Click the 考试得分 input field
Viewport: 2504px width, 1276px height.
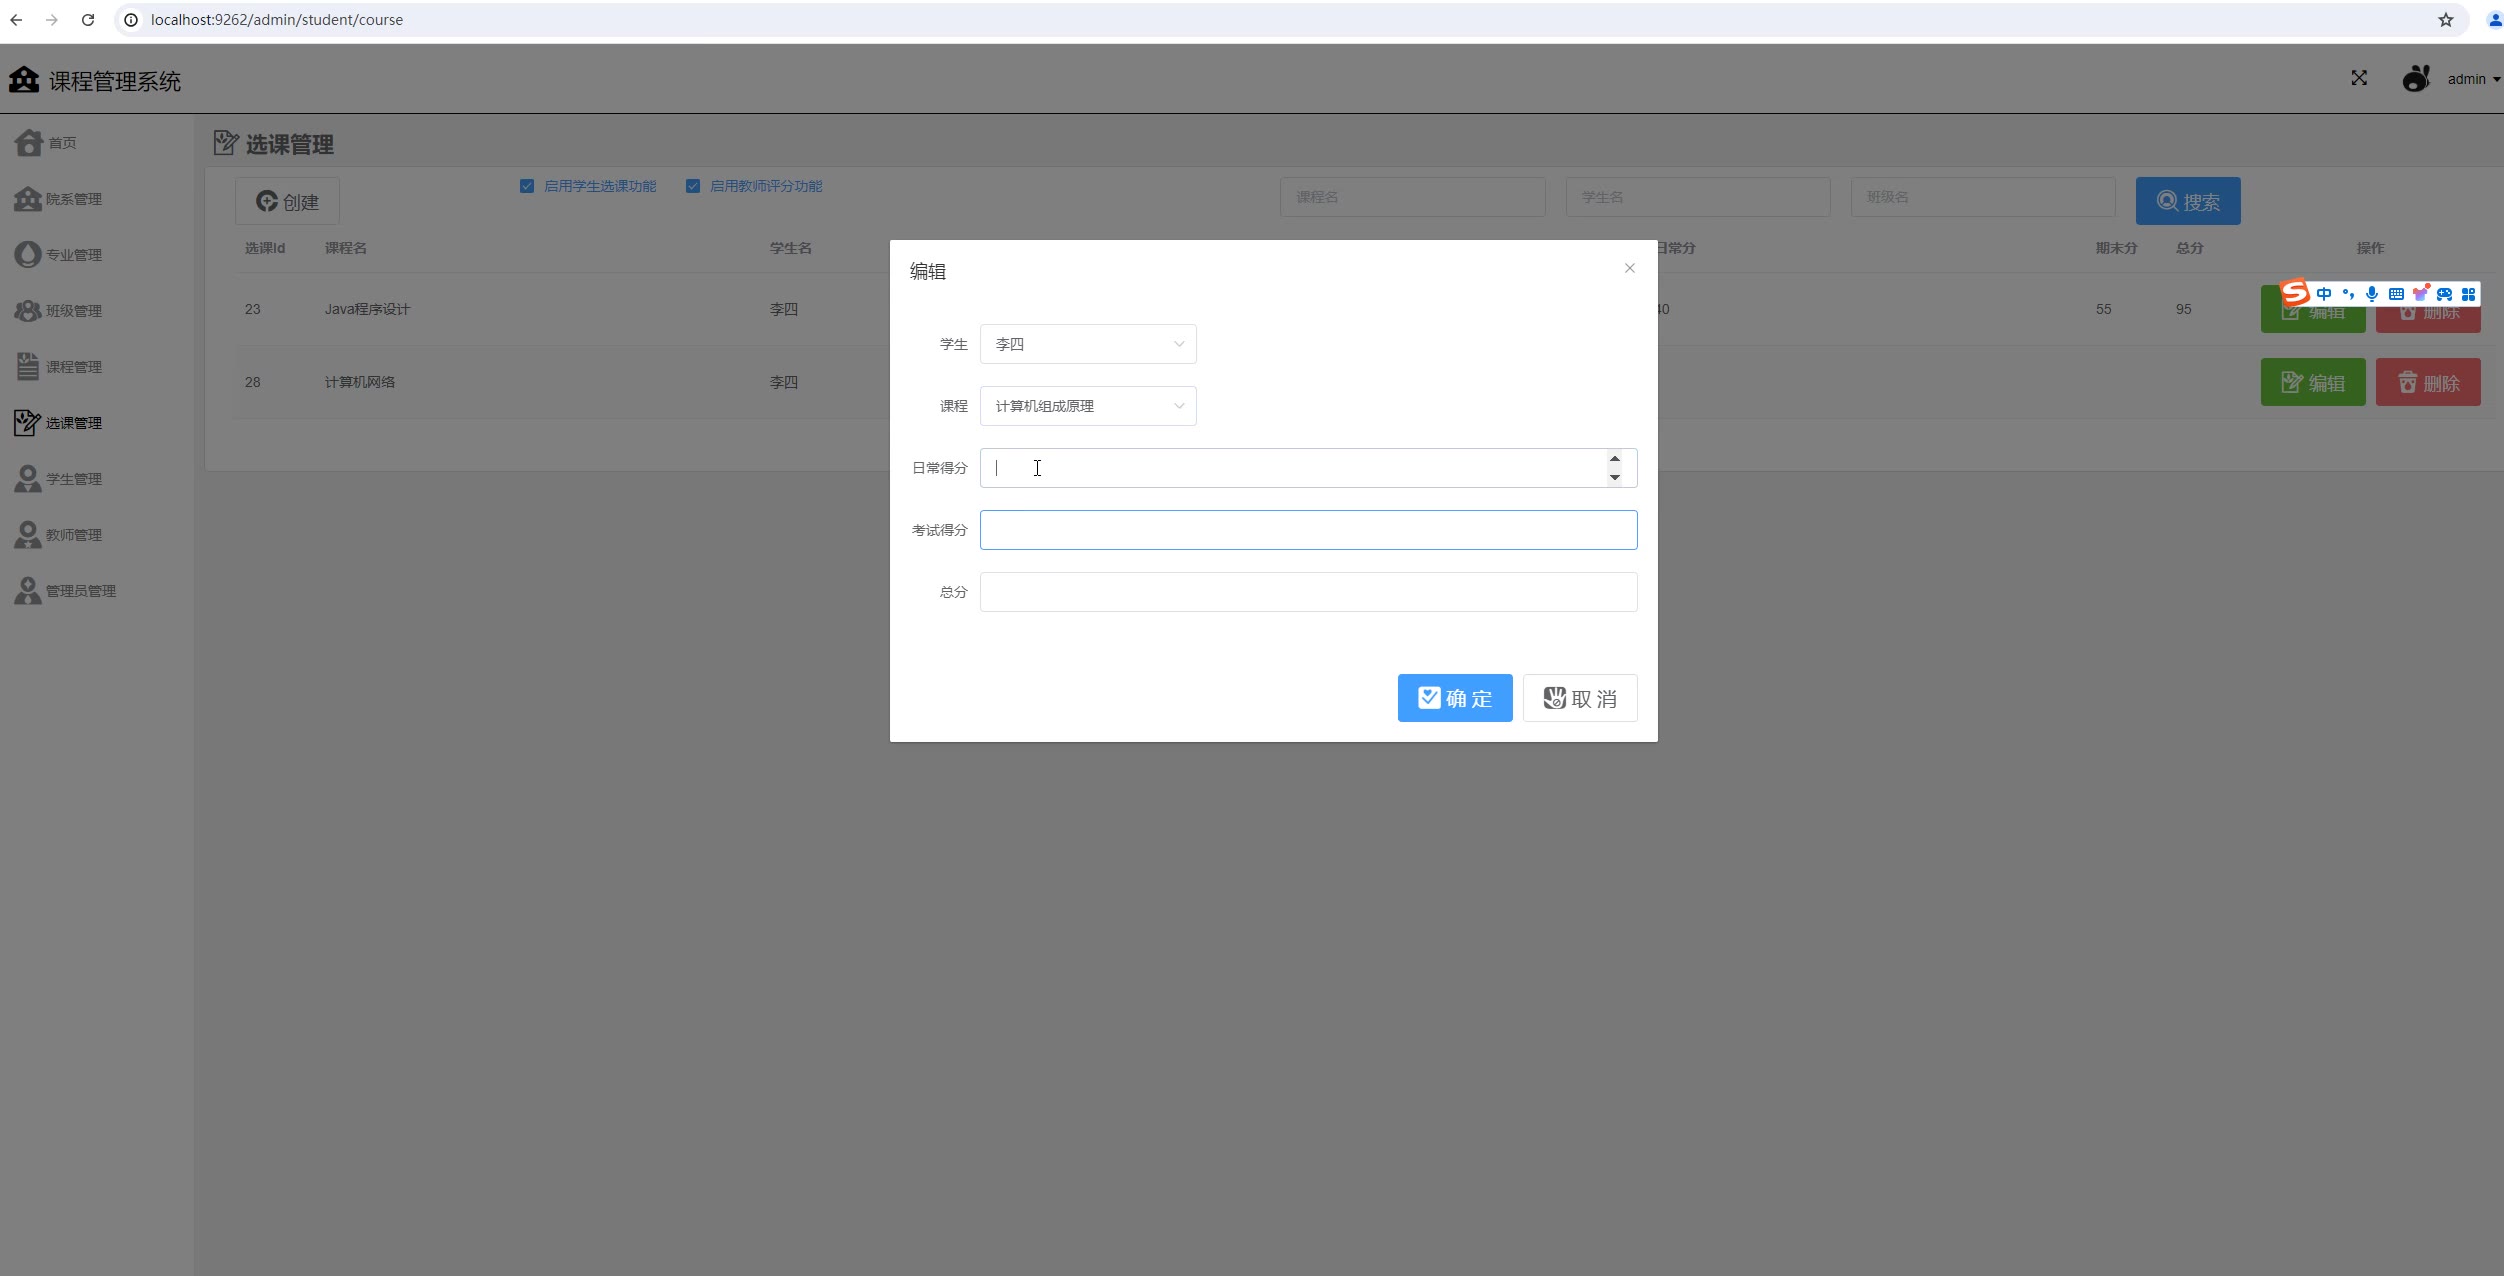click(1308, 530)
